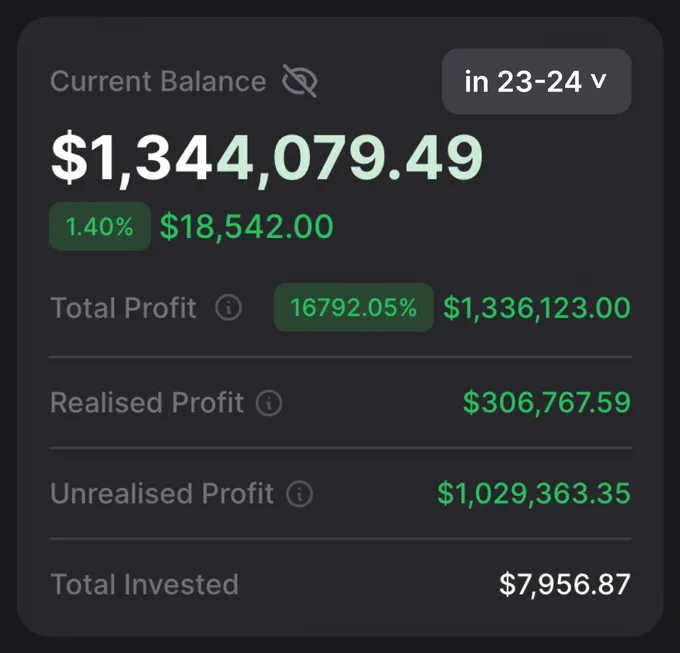Click the "in 23-24" text label

click(523, 82)
